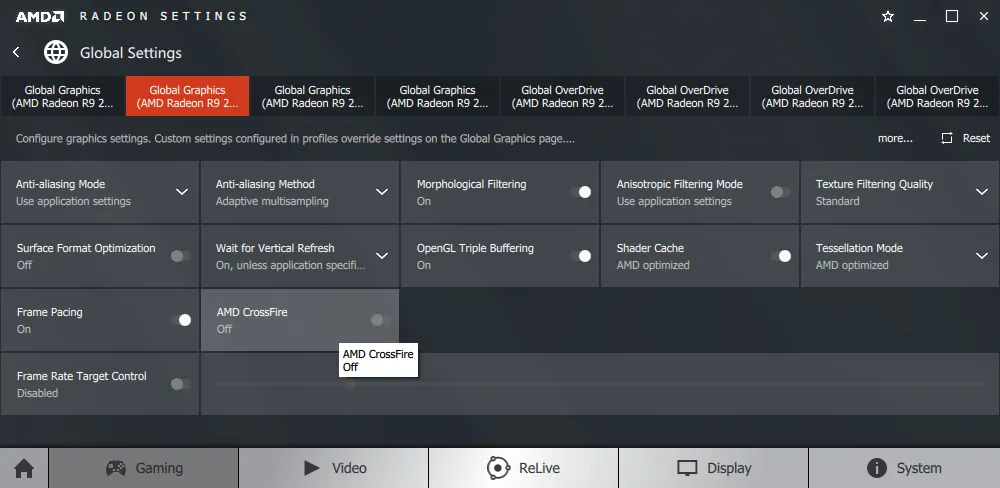This screenshot has width=1000, height=488.
Task: Click the star favorites icon in title bar
Action: tap(888, 17)
